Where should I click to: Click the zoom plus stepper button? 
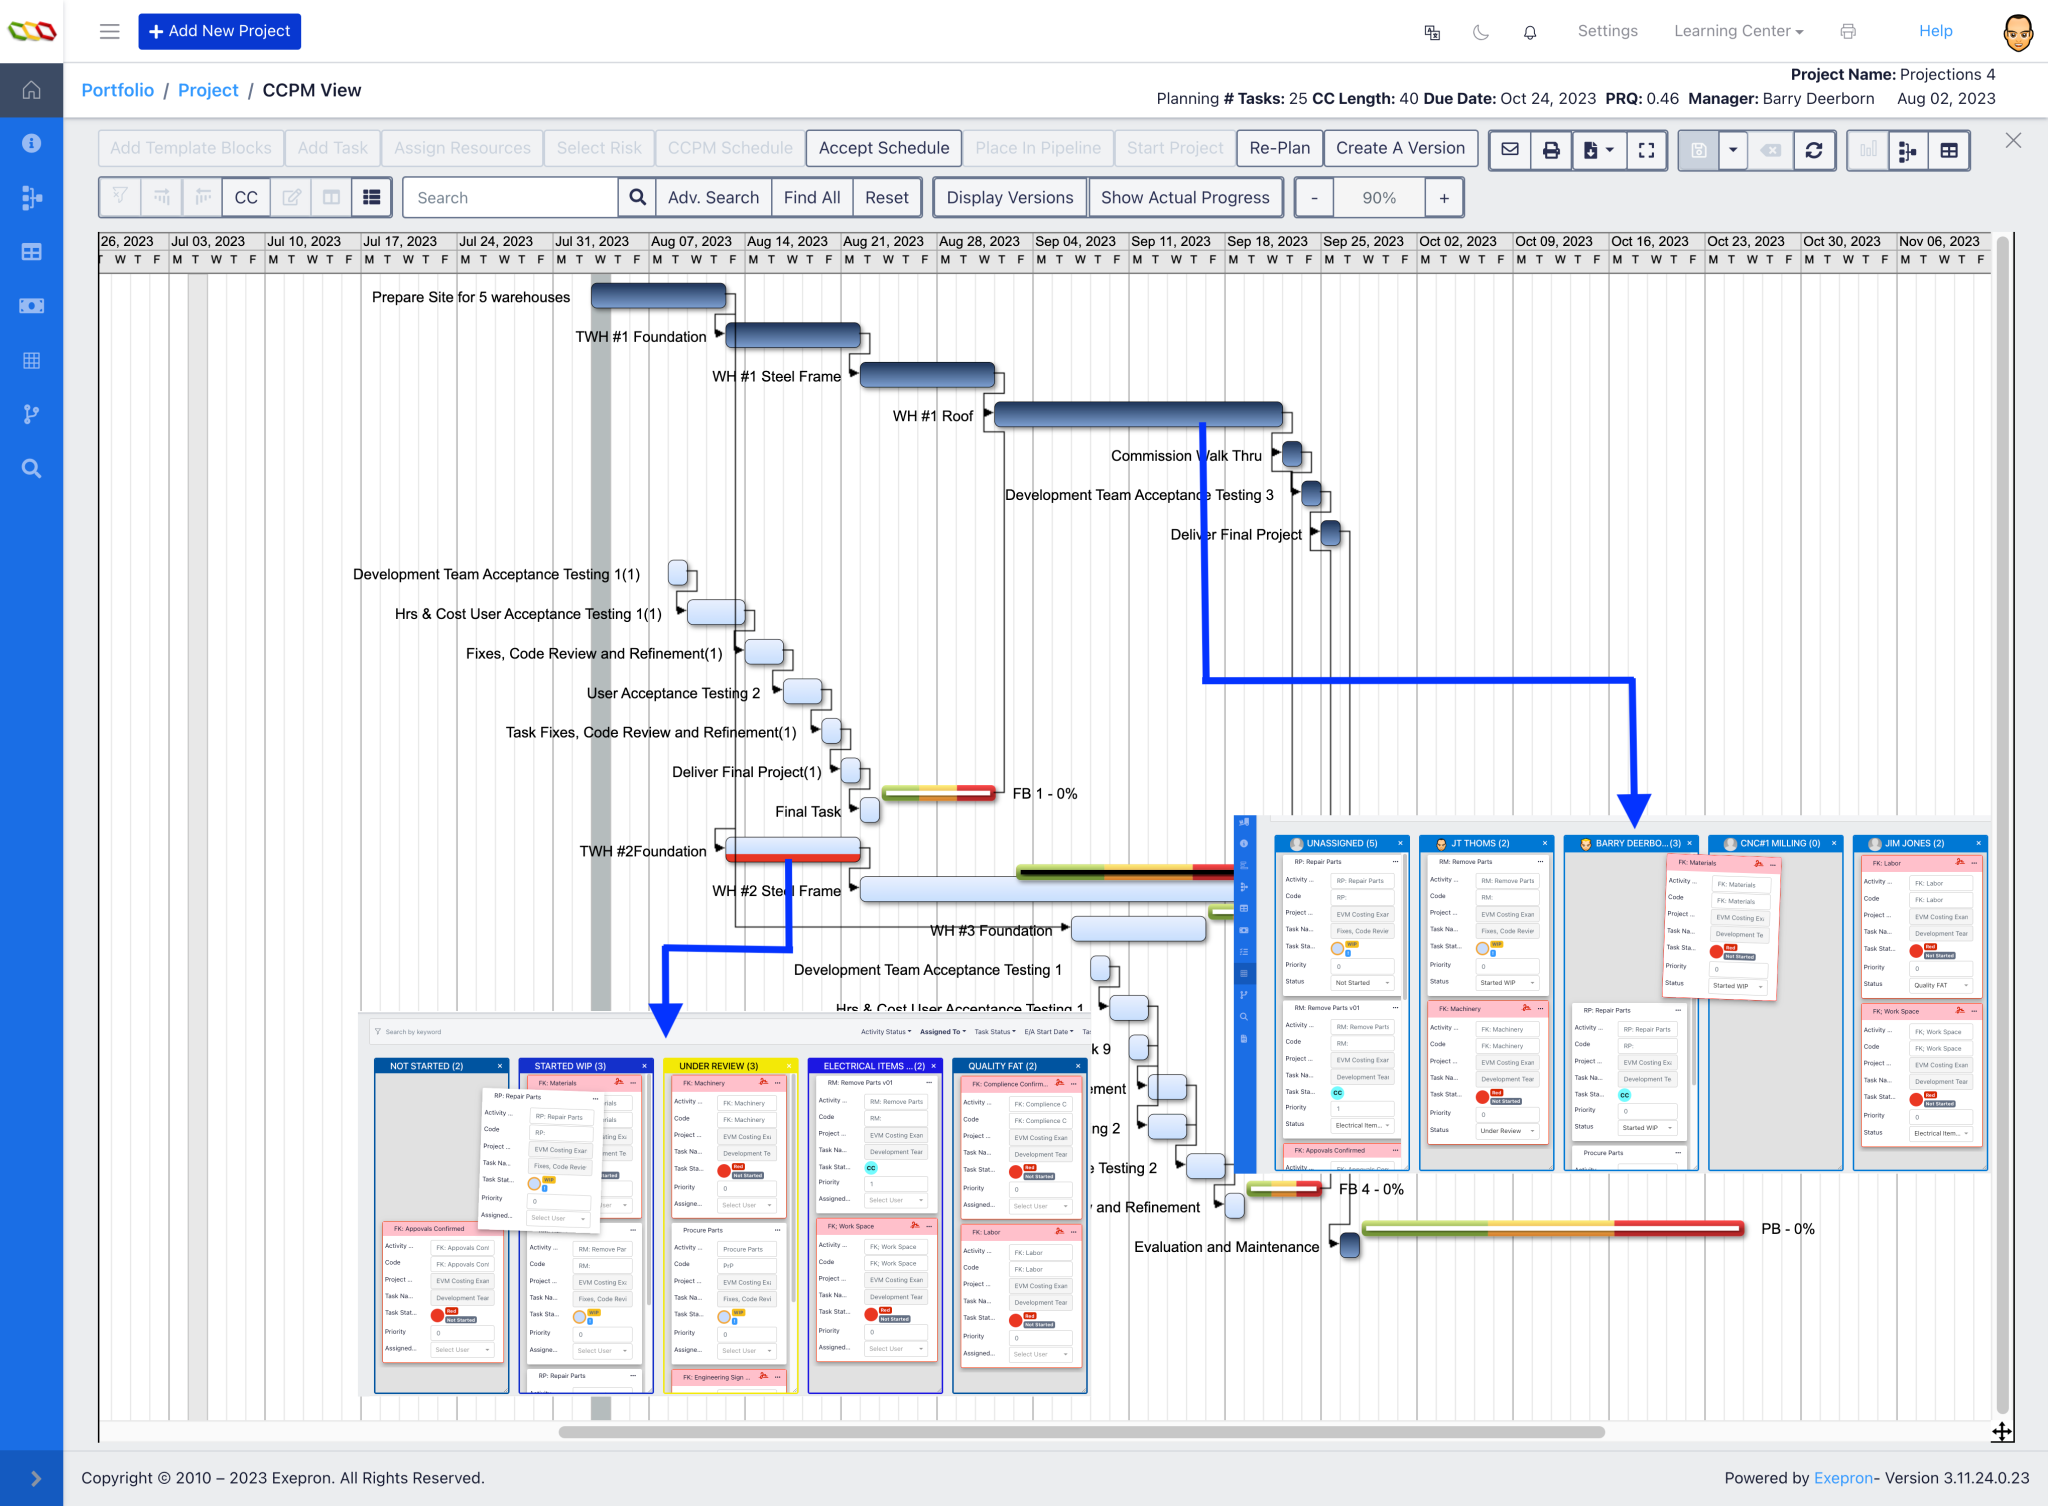(1444, 198)
